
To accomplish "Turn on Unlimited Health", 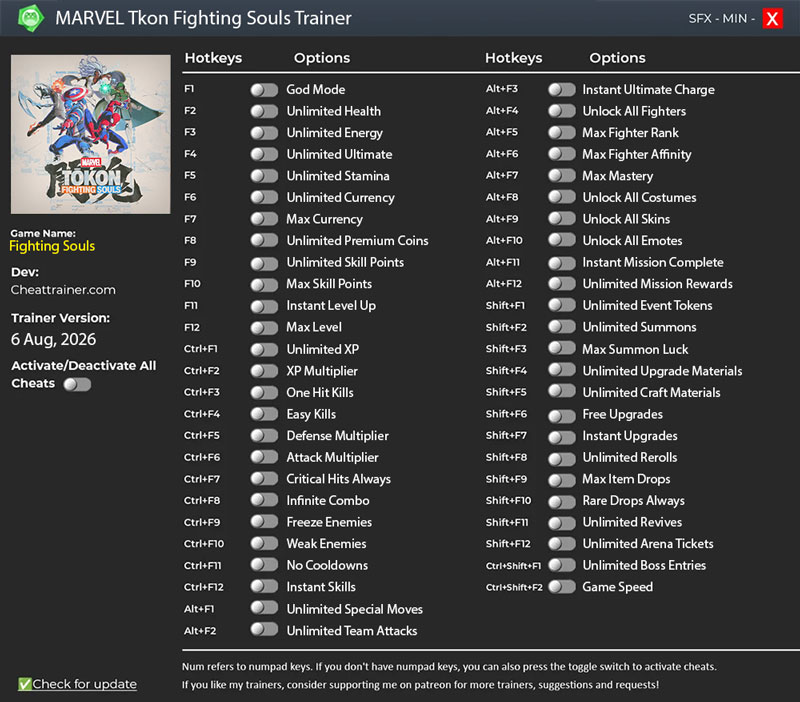I will pyautogui.click(x=264, y=111).
